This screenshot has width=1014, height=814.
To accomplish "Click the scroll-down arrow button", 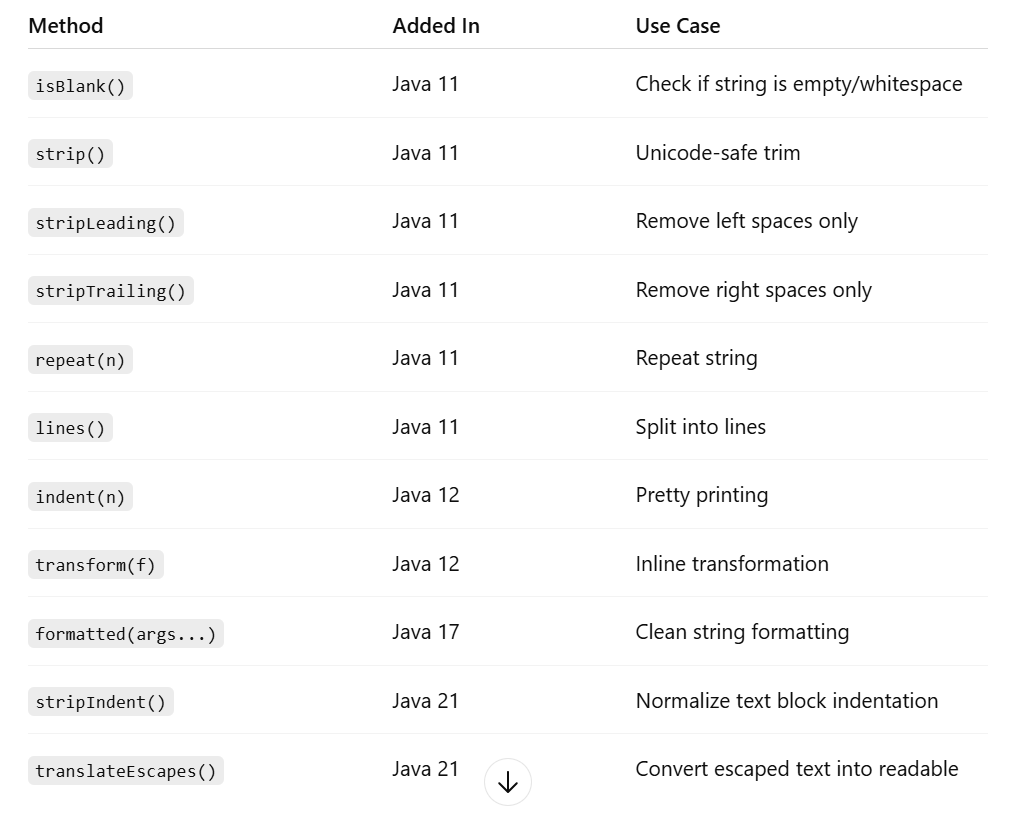I will click(x=508, y=782).
